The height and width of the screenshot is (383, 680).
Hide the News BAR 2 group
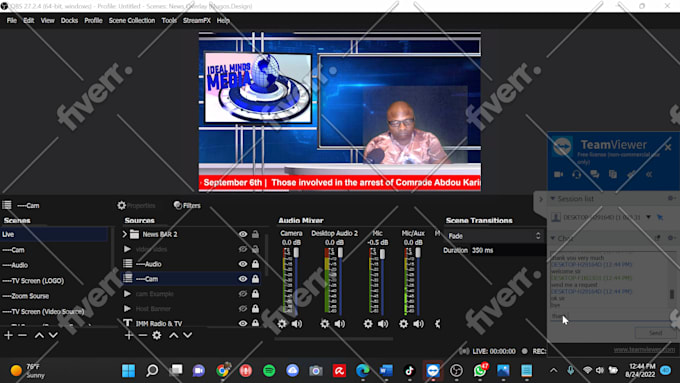point(243,234)
